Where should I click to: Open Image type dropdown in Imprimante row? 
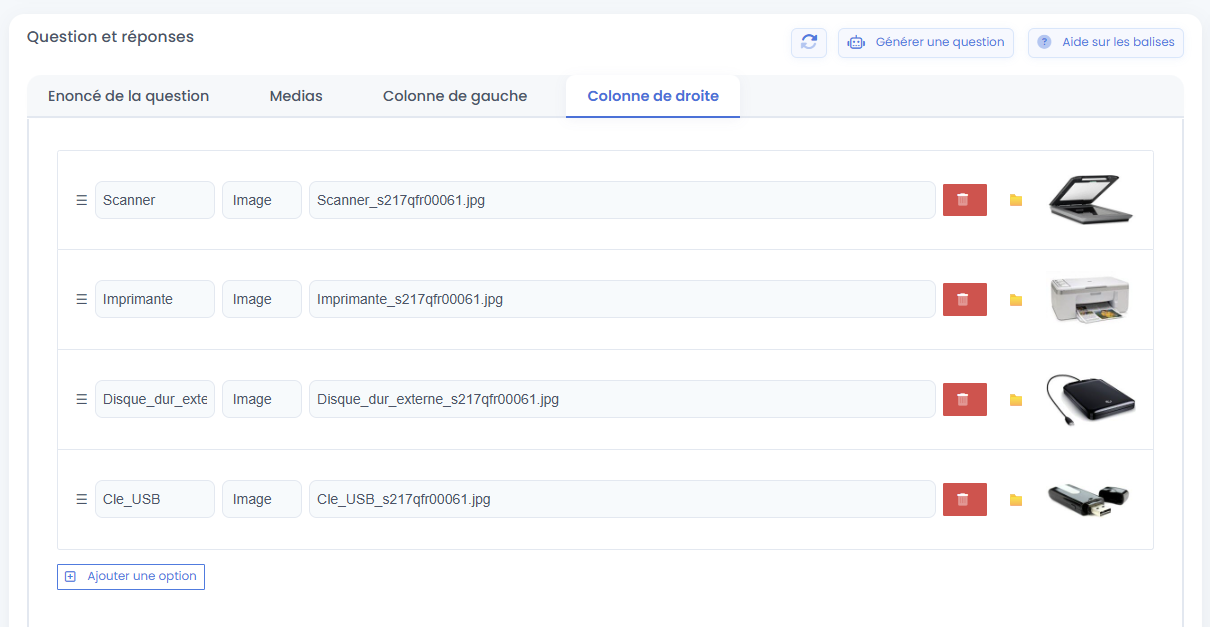pos(262,299)
